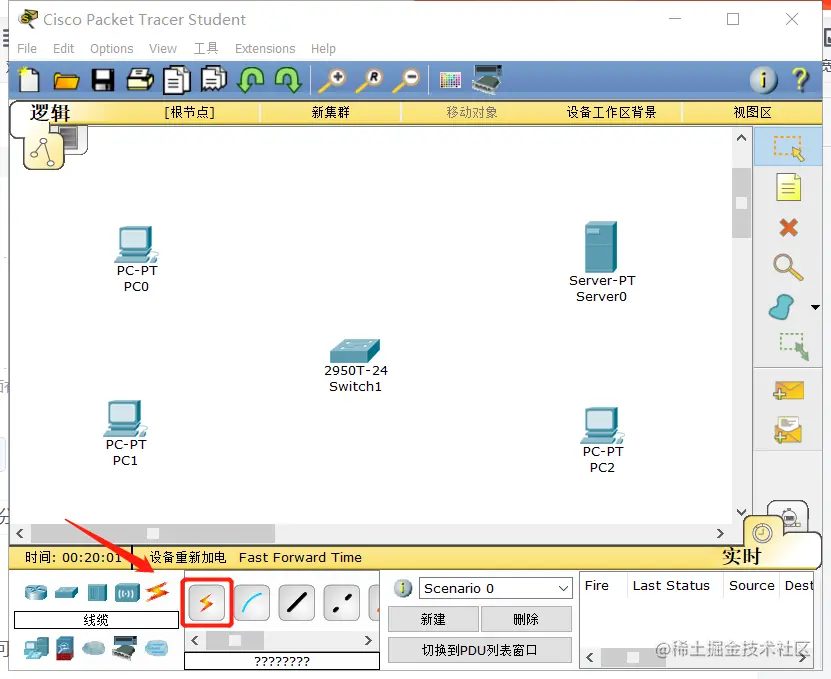Screen dimensions: 831x679
Task: Pick the copper cross-over dashed cable
Action: (x=342, y=603)
